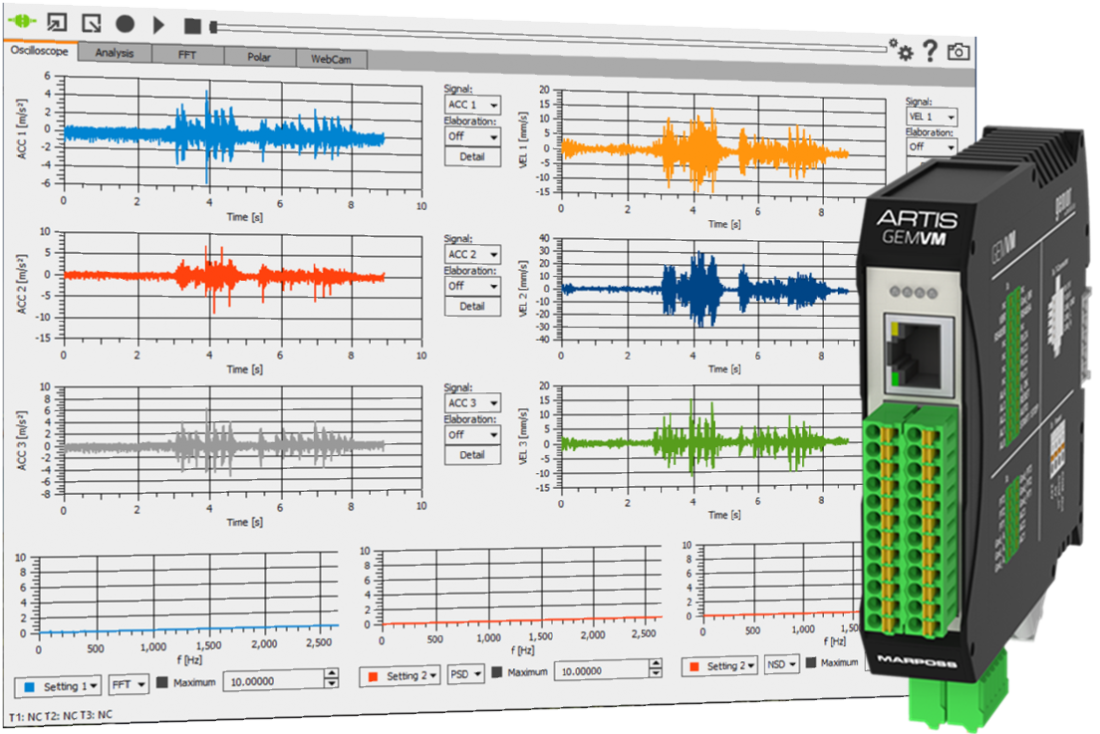Open the blue Setting 1 dropdown
This screenshot has width=1100, height=734.
(x=59, y=686)
